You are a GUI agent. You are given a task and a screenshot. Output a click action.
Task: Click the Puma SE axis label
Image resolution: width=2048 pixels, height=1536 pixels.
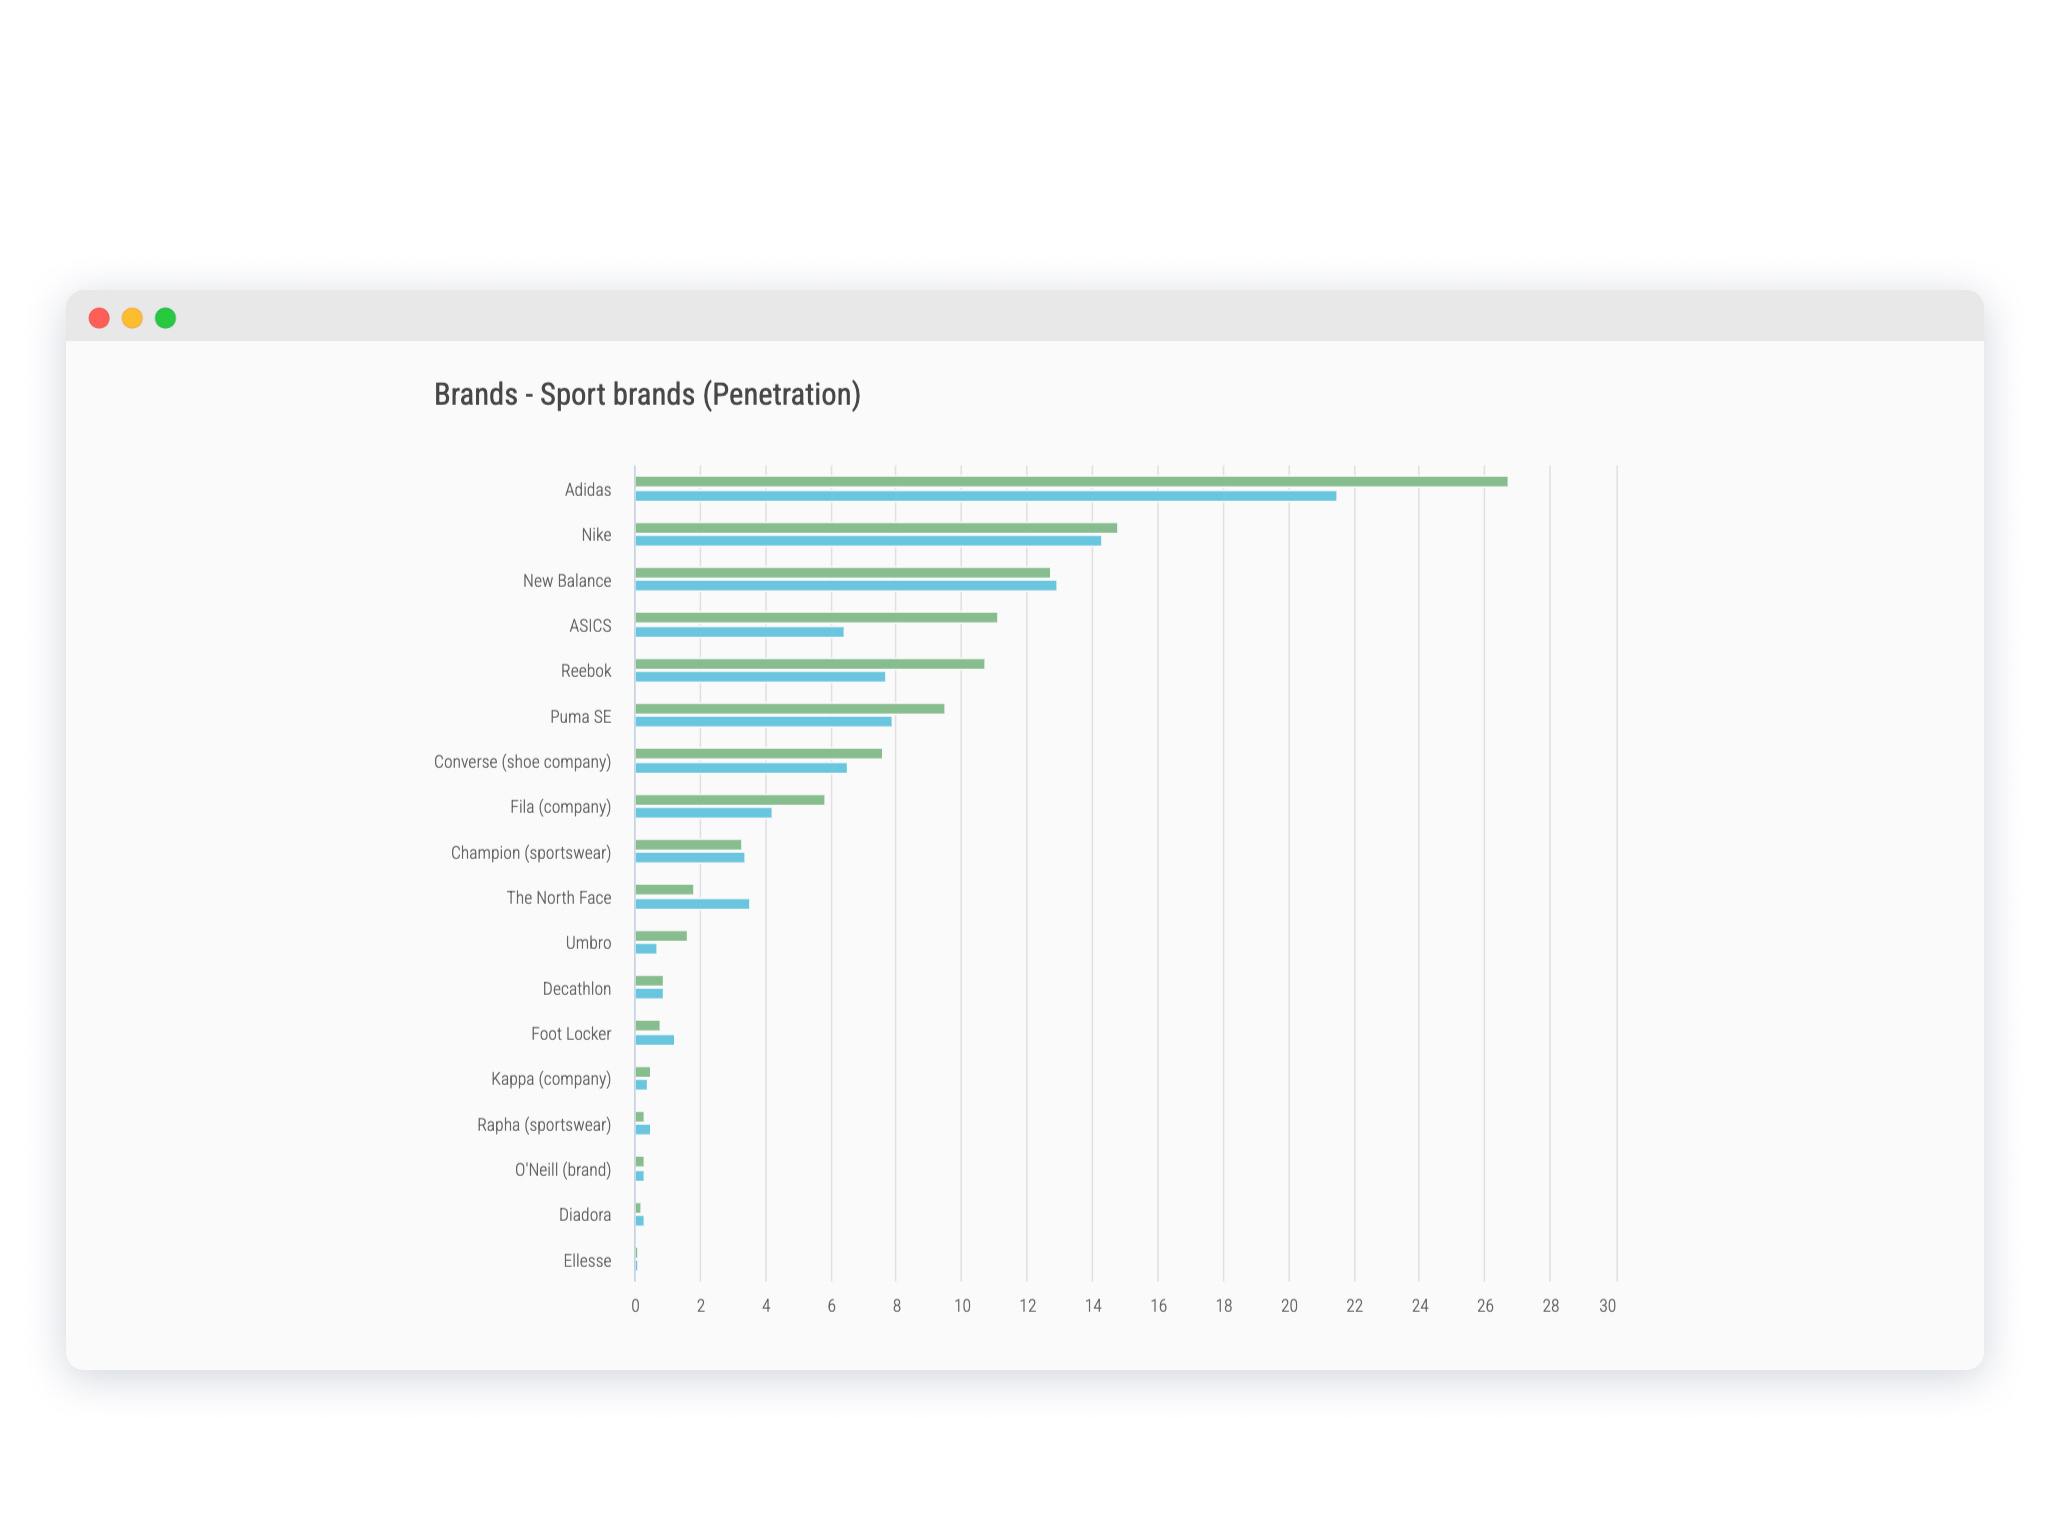coord(580,717)
